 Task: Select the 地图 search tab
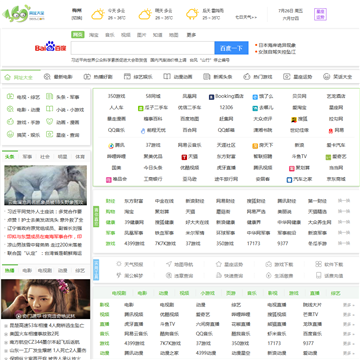click(x=174, y=35)
